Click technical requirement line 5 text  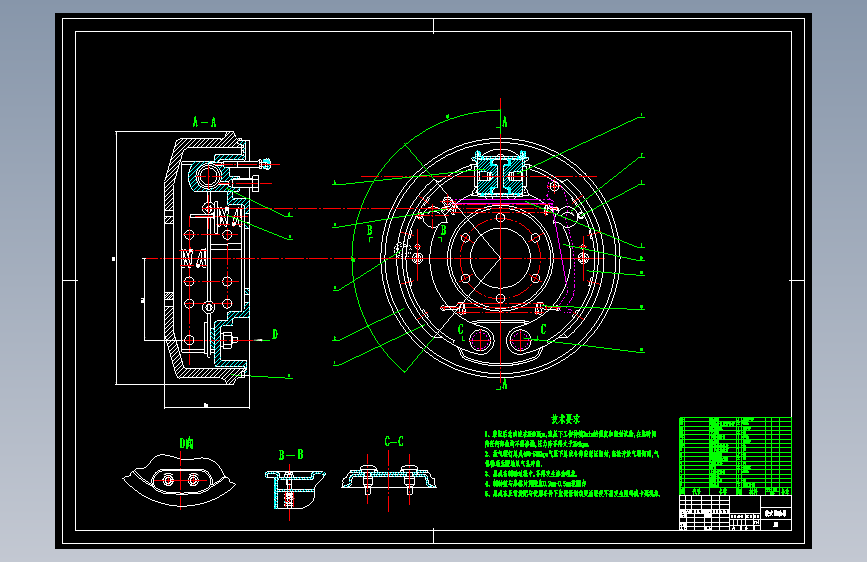tap(572, 493)
